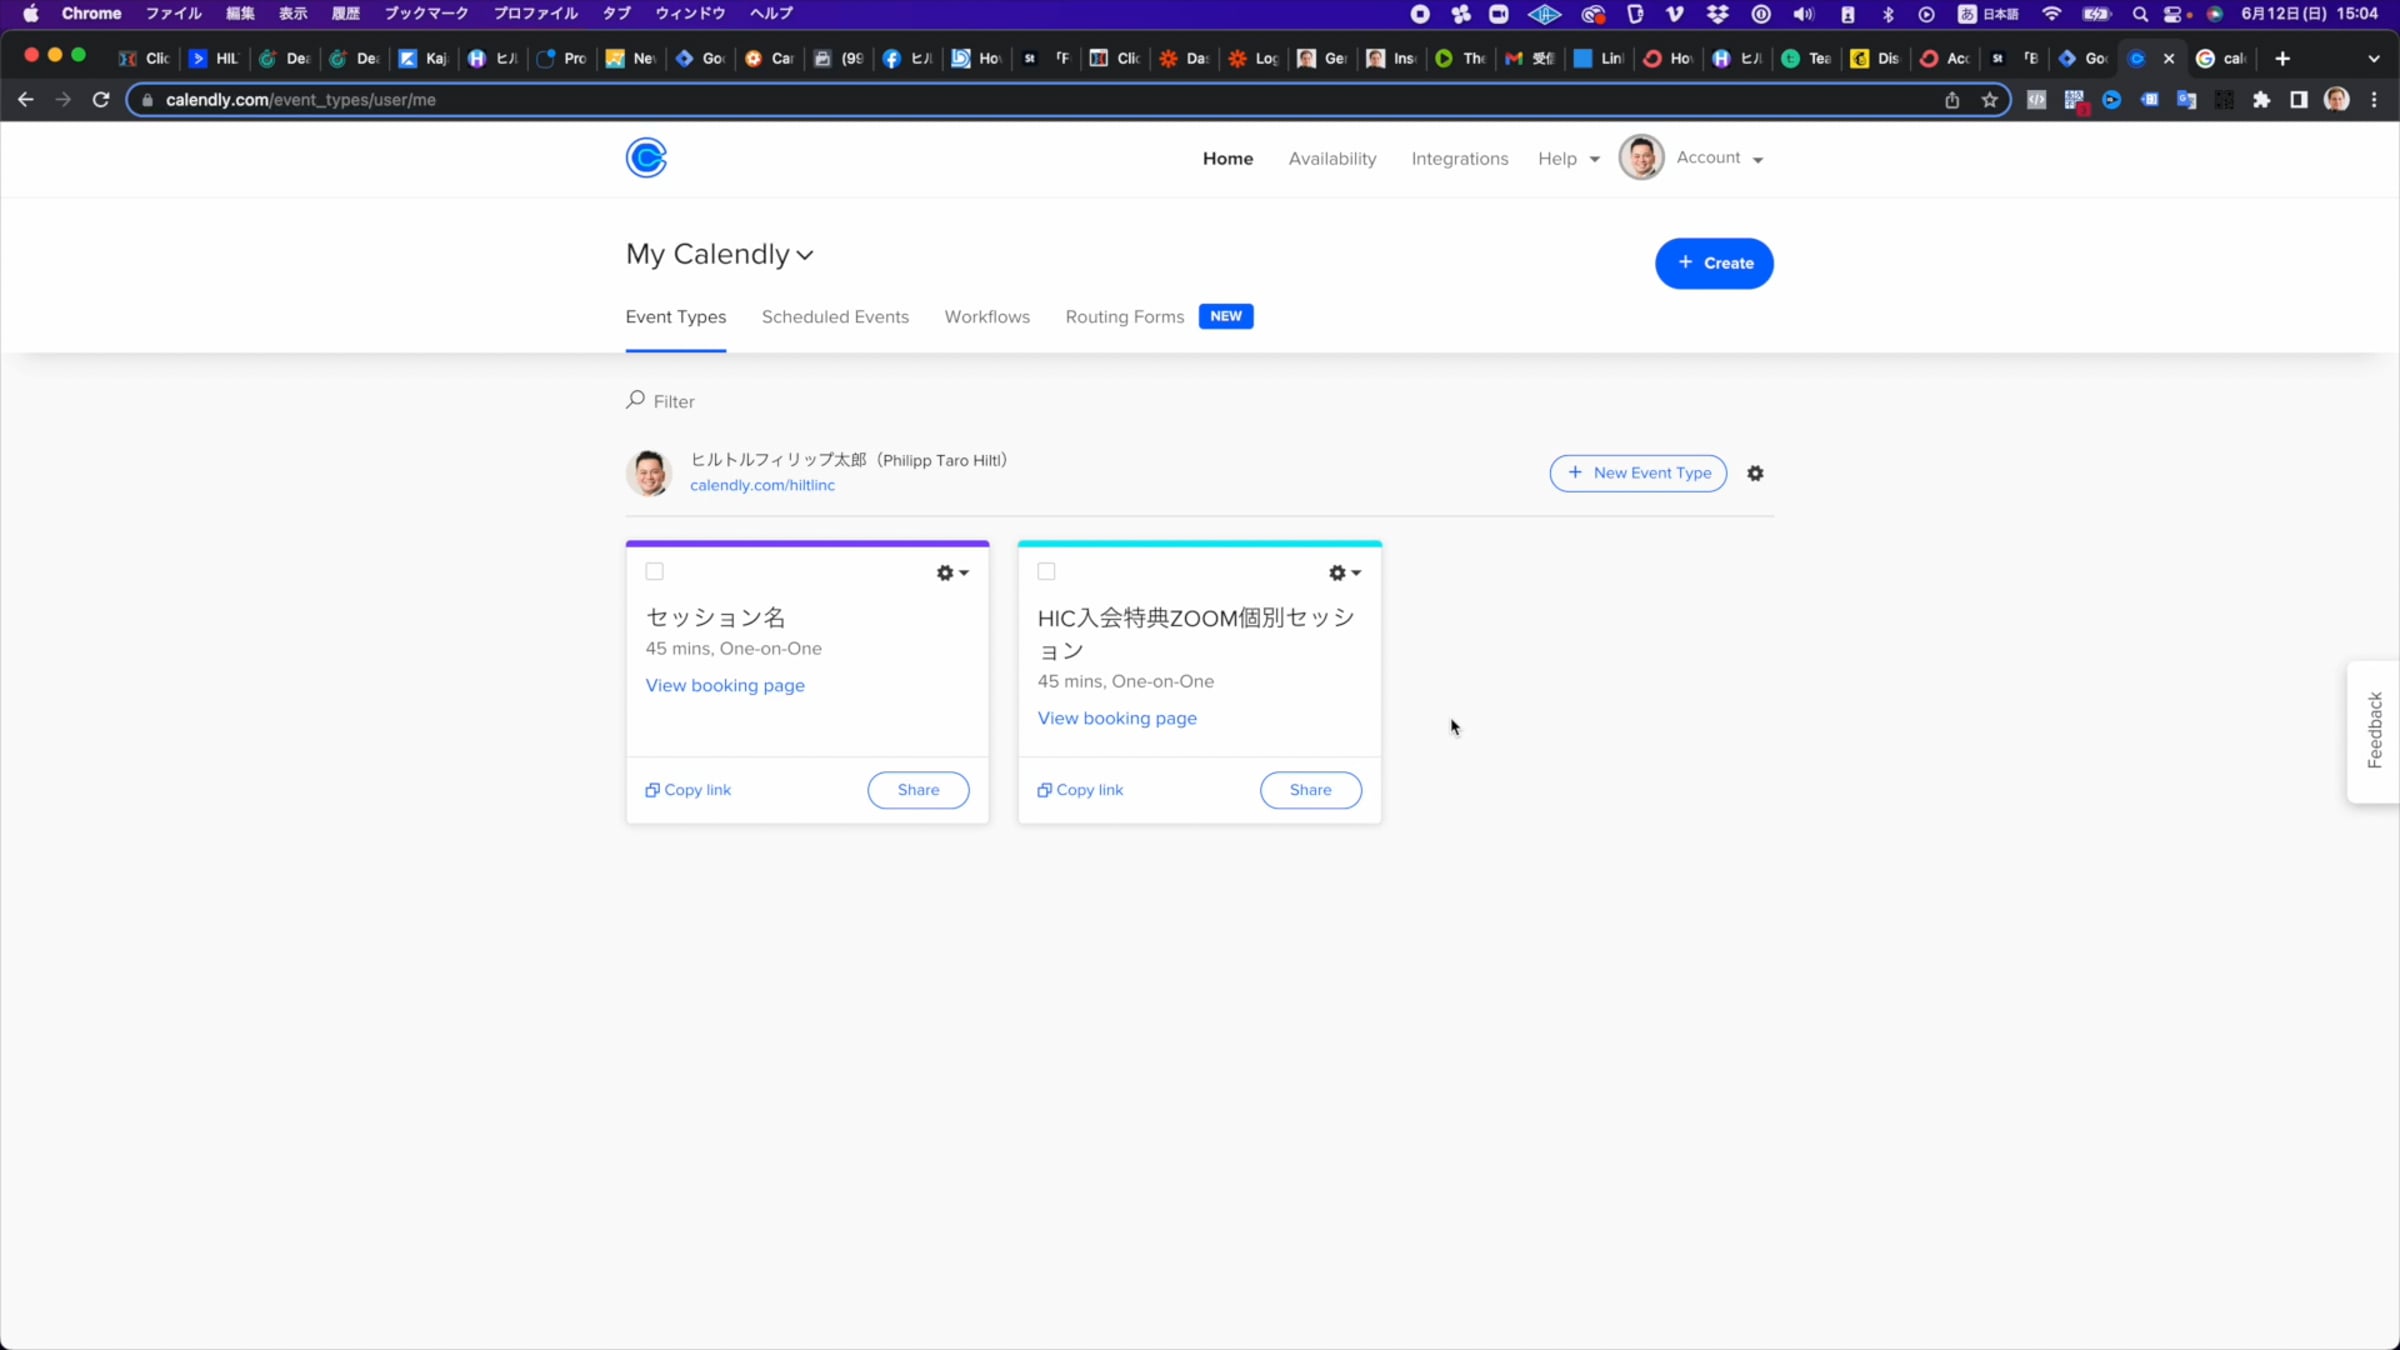Check the HIC入会特典ZOOM event checkbox

pos(1046,572)
